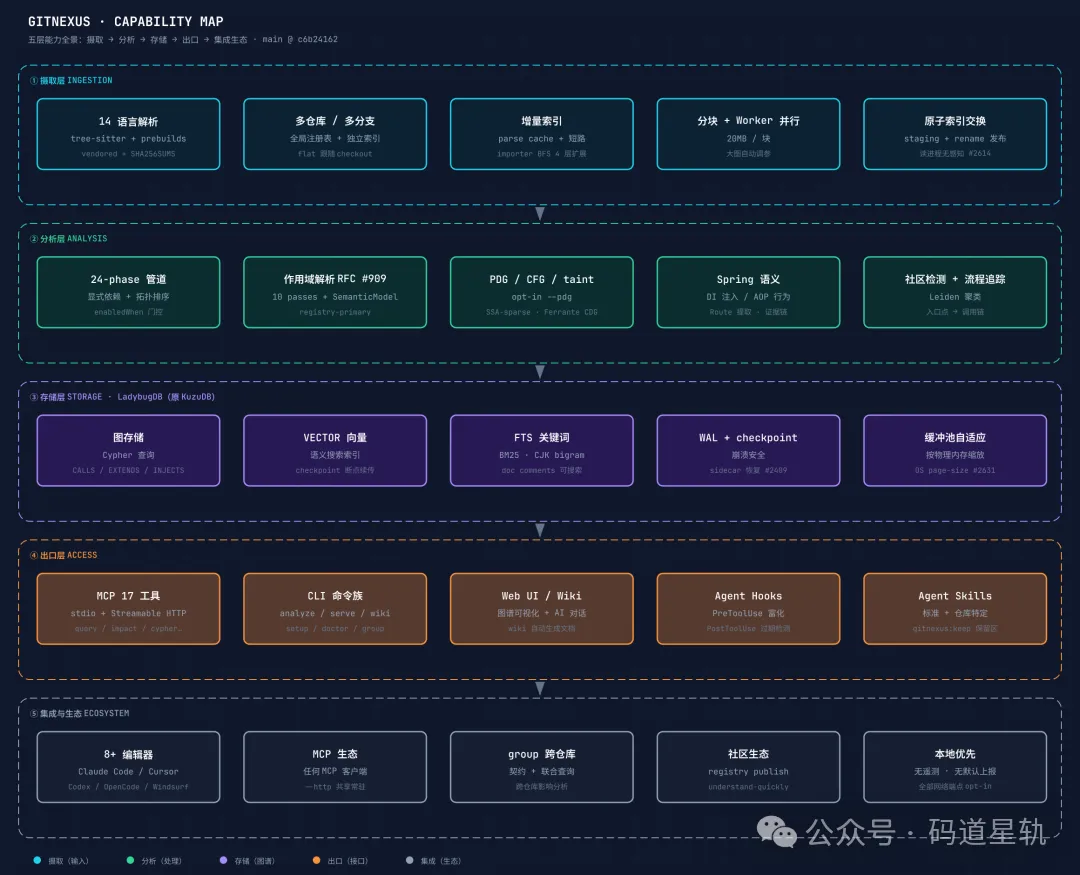Click the 摄取 (输入) legend label
The image size is (1080, 875).
[68, 861]
